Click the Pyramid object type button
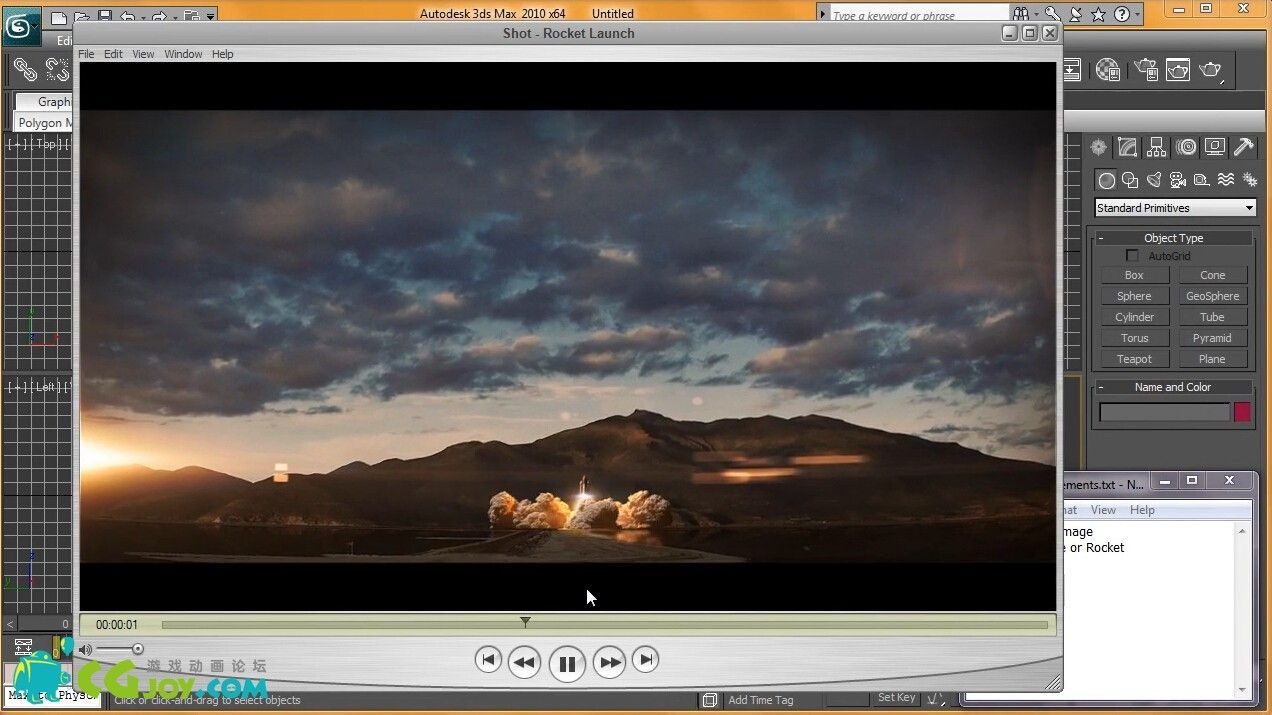This screenshot has width=1272, height=715. (1212, 338)
